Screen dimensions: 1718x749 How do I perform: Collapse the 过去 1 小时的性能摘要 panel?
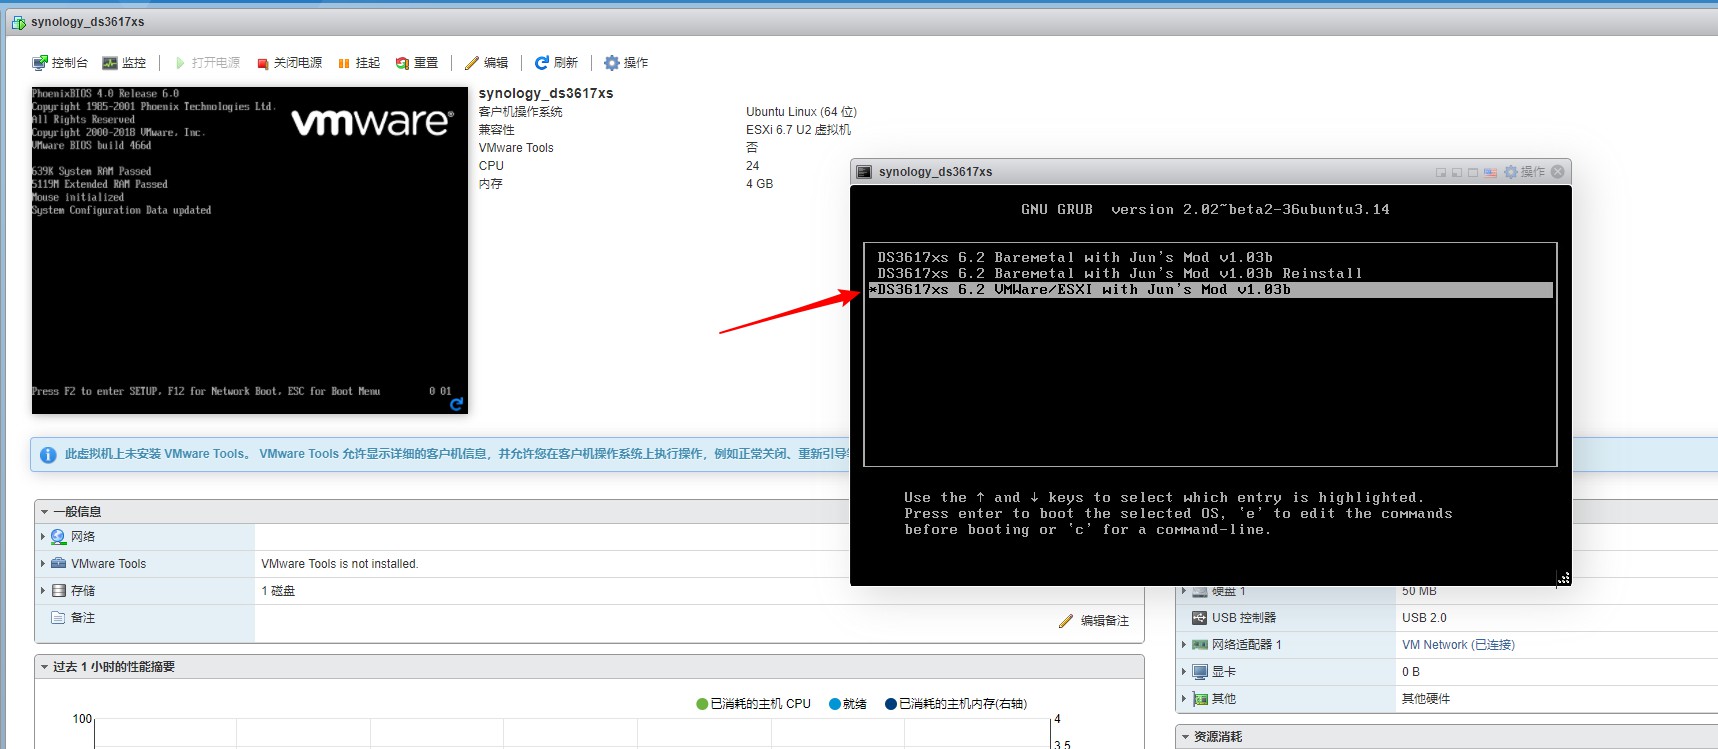coord(45,667)
